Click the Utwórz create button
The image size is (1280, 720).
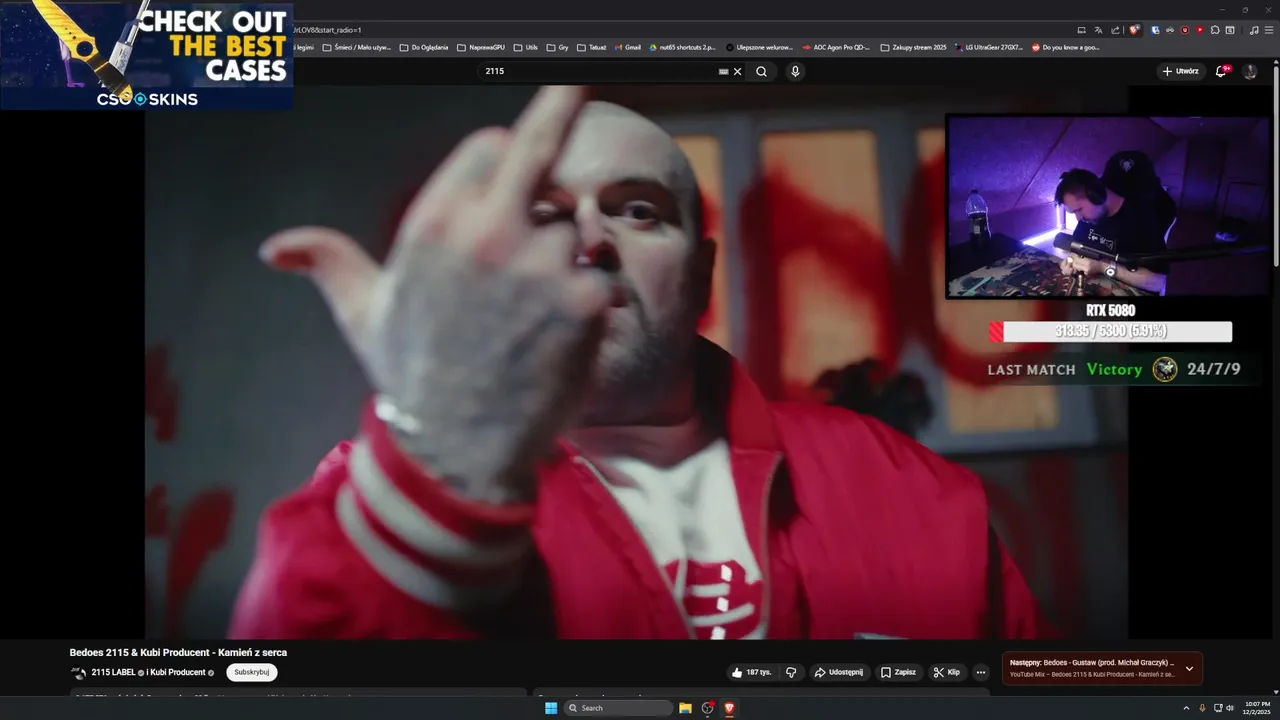[1181, 71]
